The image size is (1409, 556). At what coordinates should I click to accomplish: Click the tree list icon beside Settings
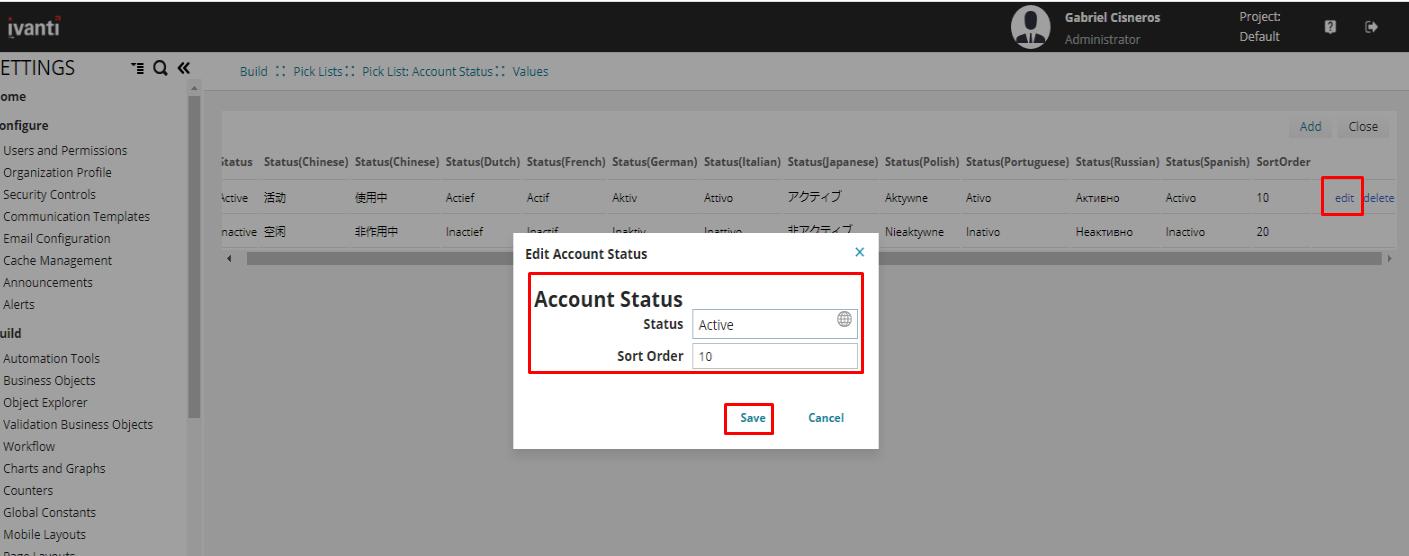(x=137, y=68)
